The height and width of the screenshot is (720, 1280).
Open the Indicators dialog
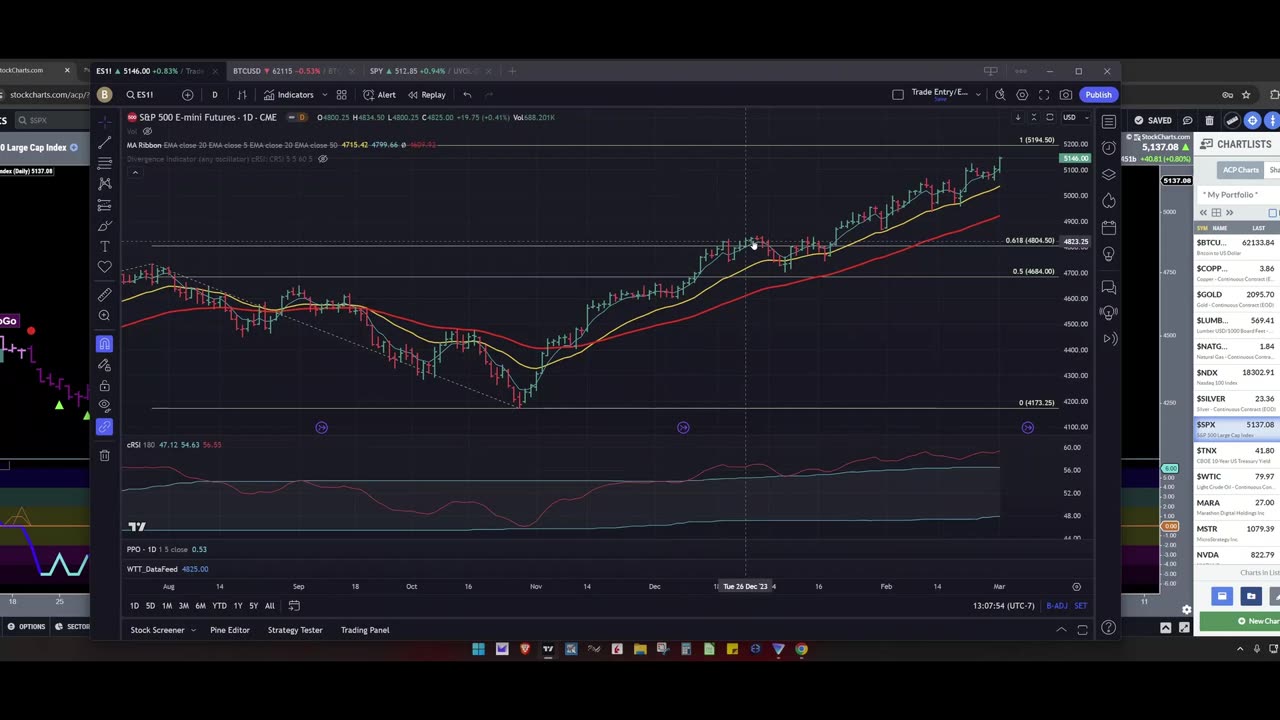288,95
